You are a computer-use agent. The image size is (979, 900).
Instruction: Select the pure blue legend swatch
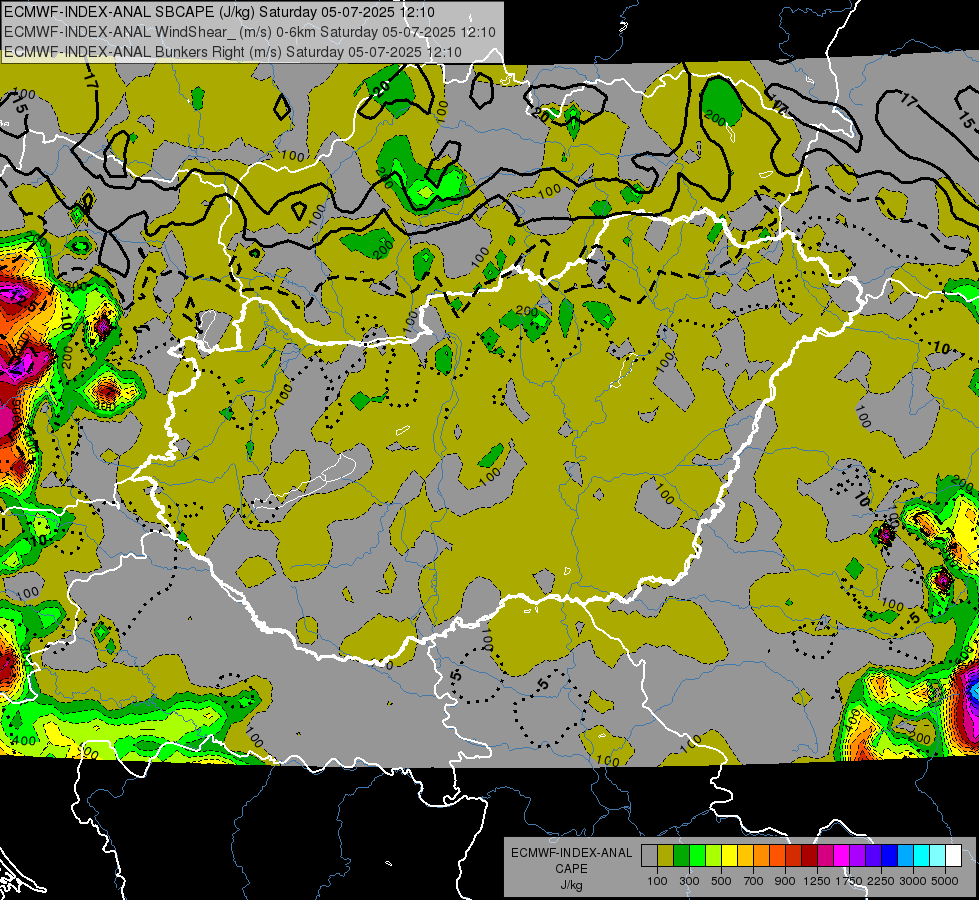[890, 855]
